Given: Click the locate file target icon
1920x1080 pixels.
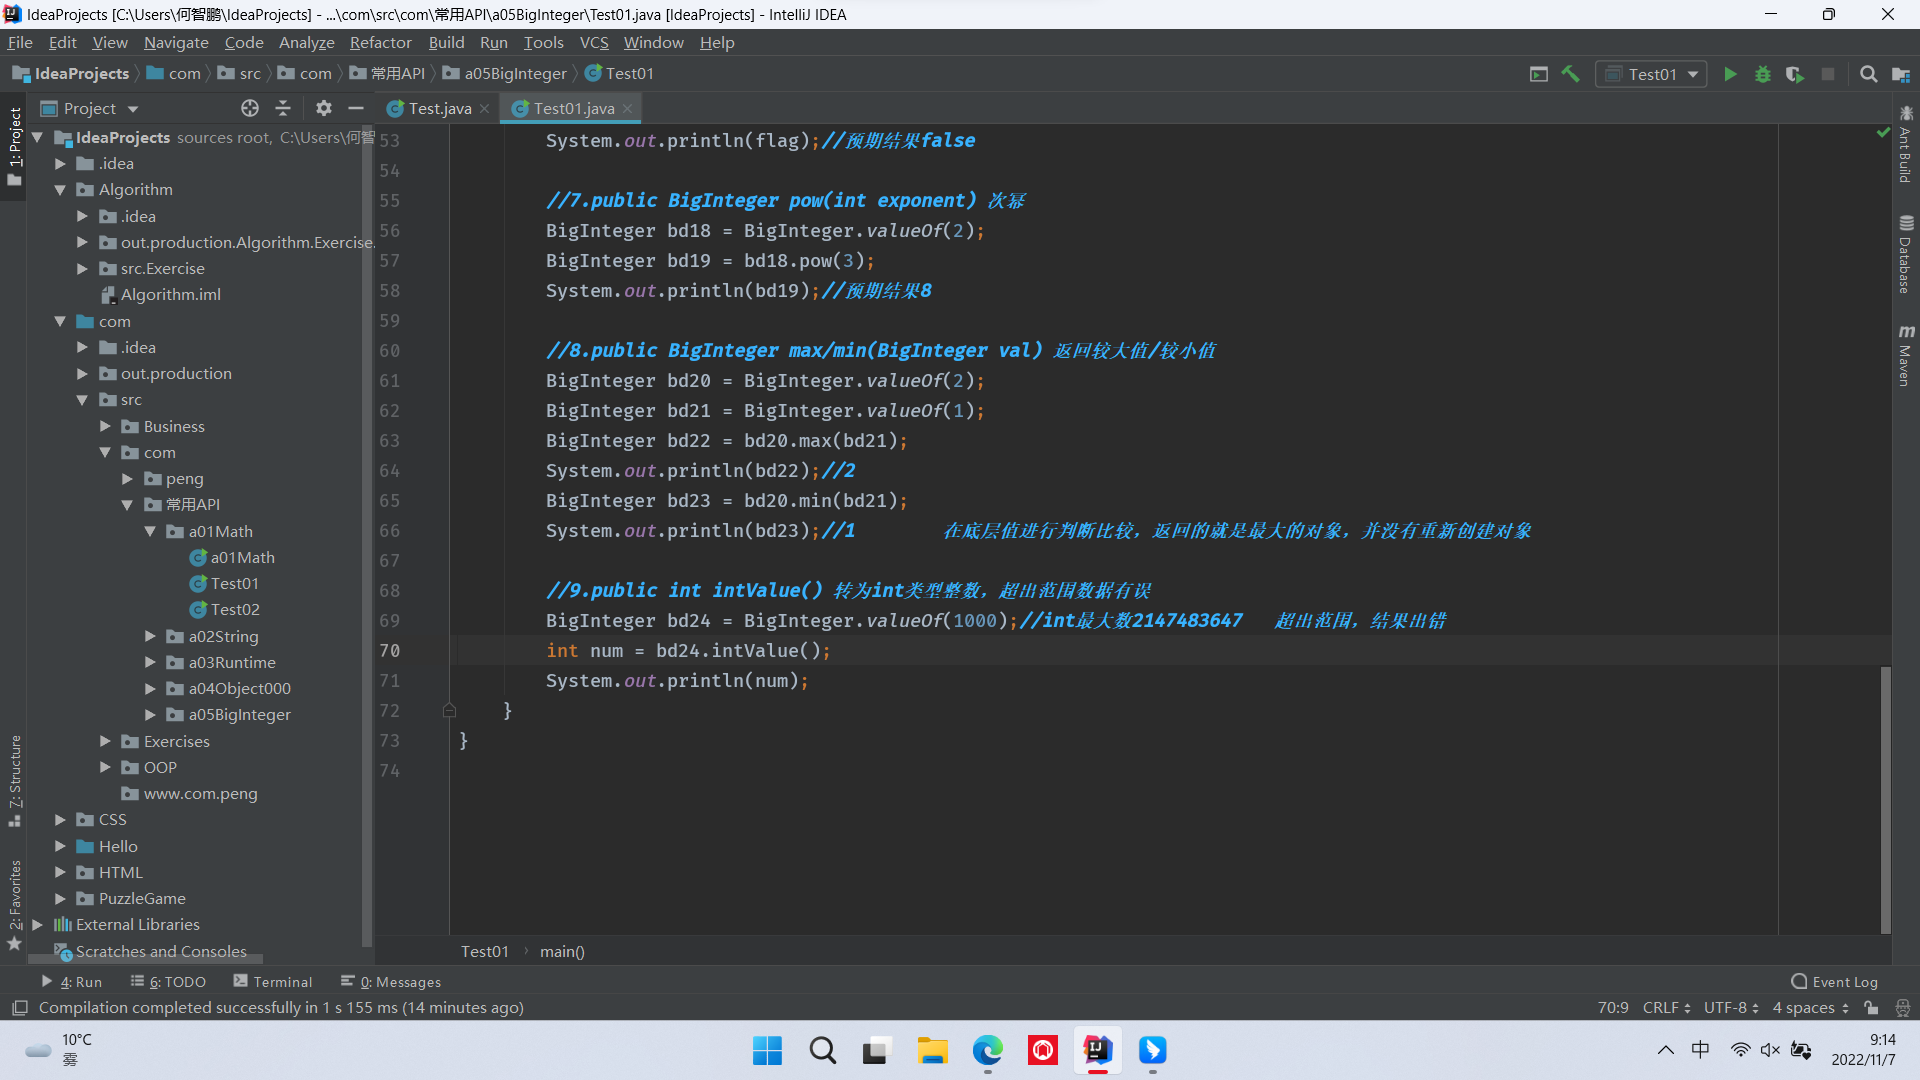Looking at the screenshot, I should click(250, 108).
